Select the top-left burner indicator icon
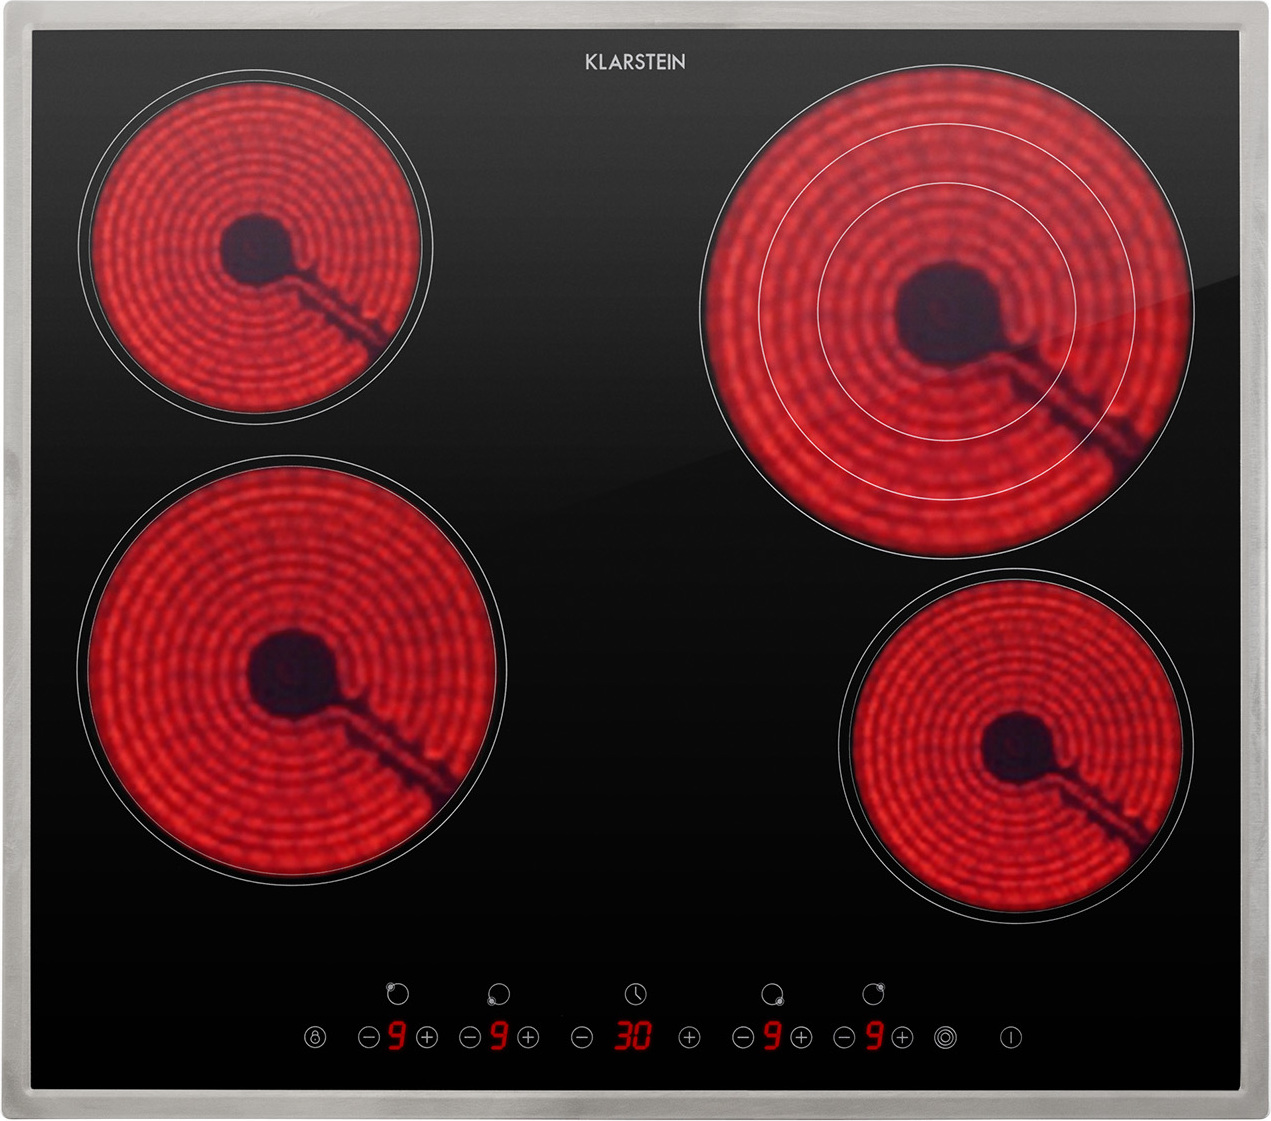Screen dimensions: 1271x1121 (x=397, y=994)
